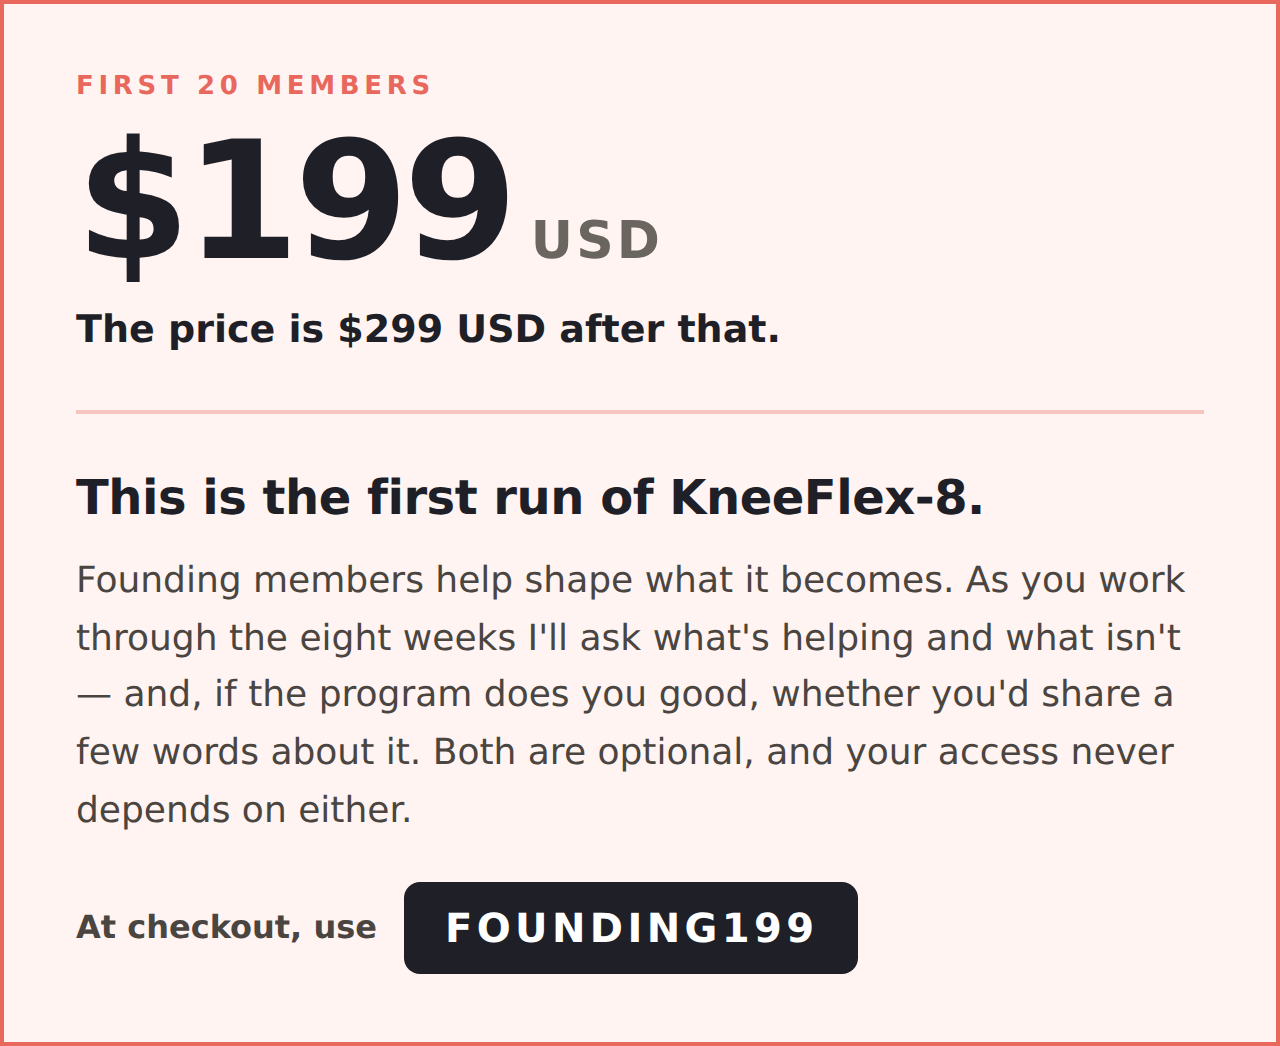
Task: Click the dollar sign of the $199 price
Action: click(x=132, y=205)
